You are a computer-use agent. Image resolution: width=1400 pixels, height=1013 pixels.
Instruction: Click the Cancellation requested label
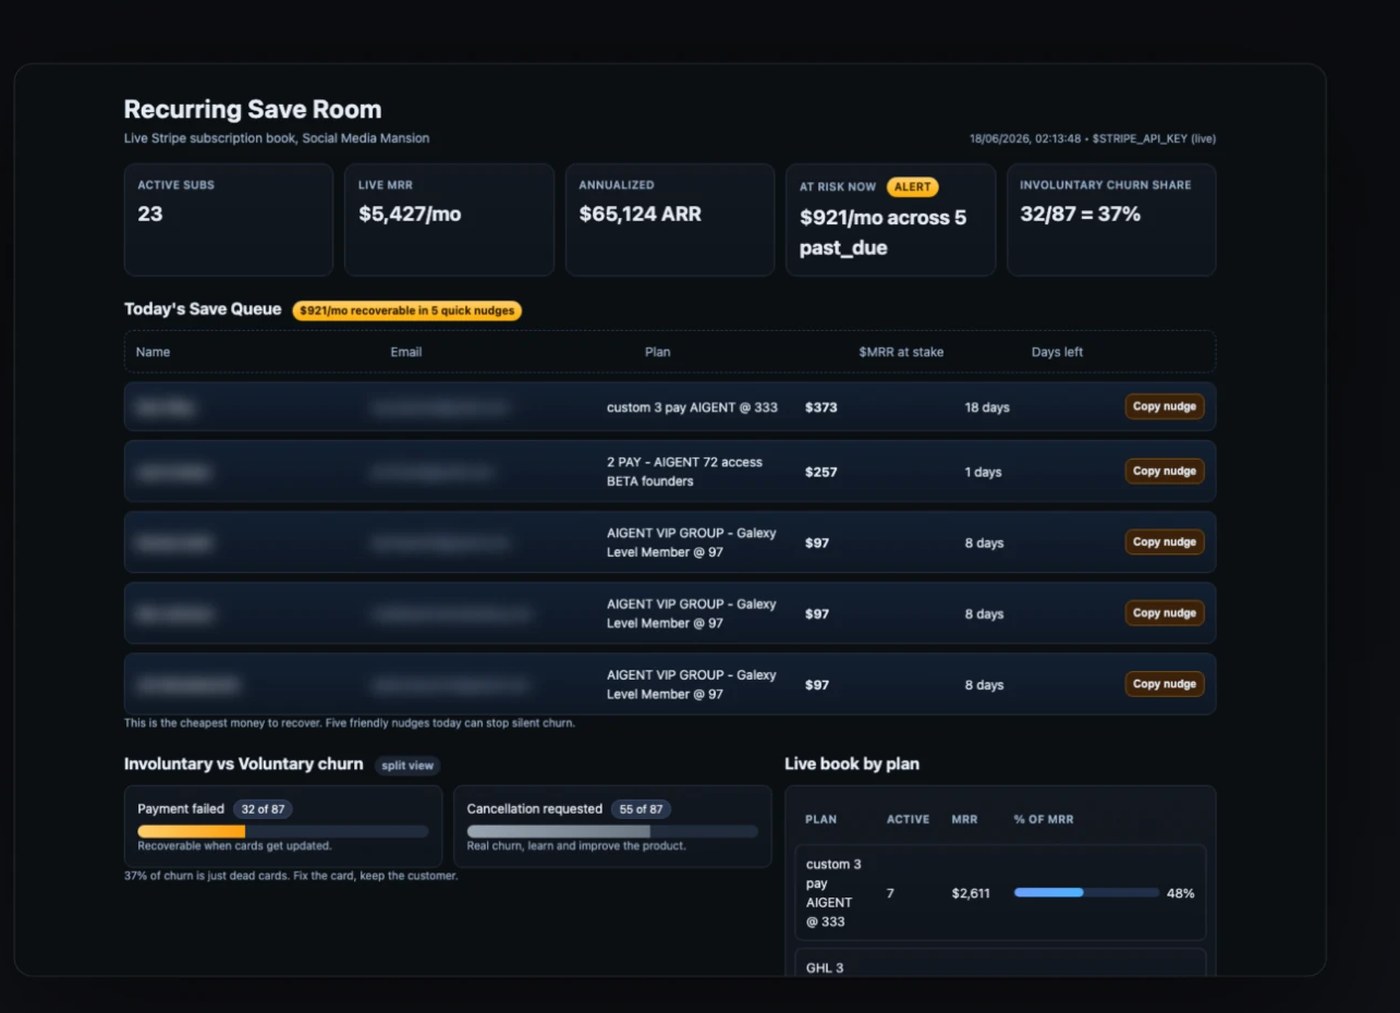click(x=535, y=809)
